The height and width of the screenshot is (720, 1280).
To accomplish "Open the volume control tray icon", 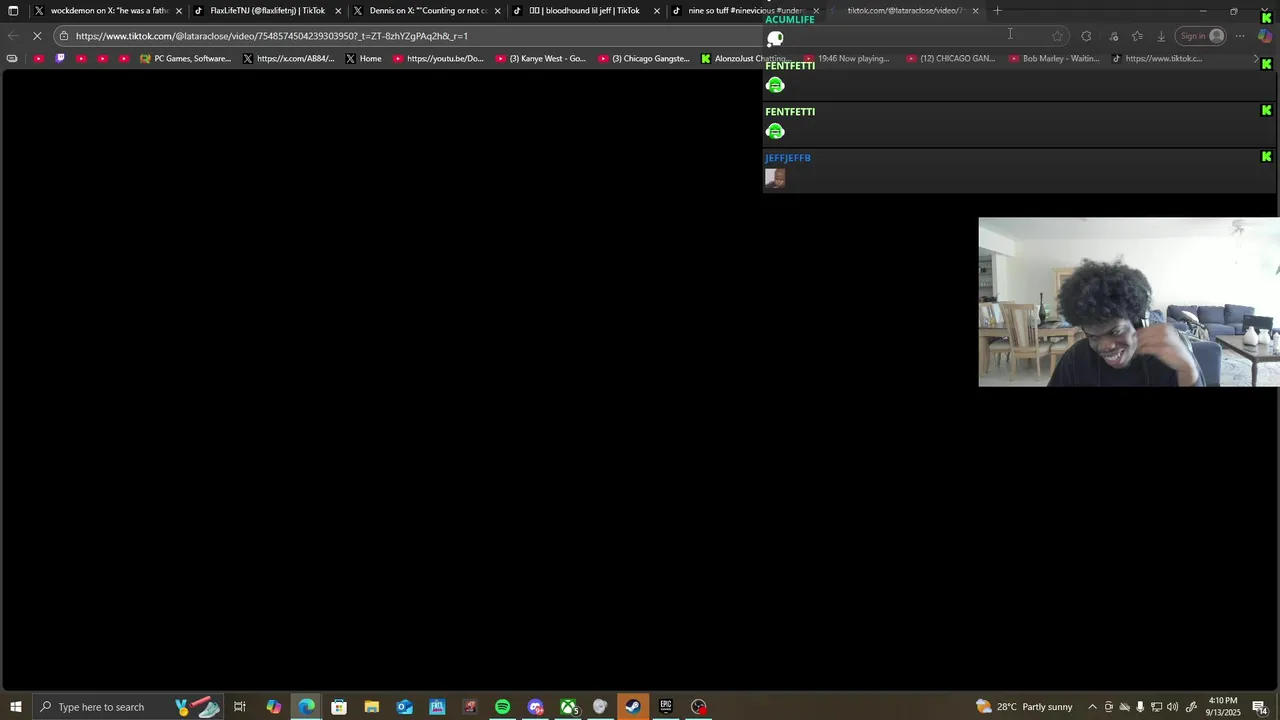I will 1172,707.
